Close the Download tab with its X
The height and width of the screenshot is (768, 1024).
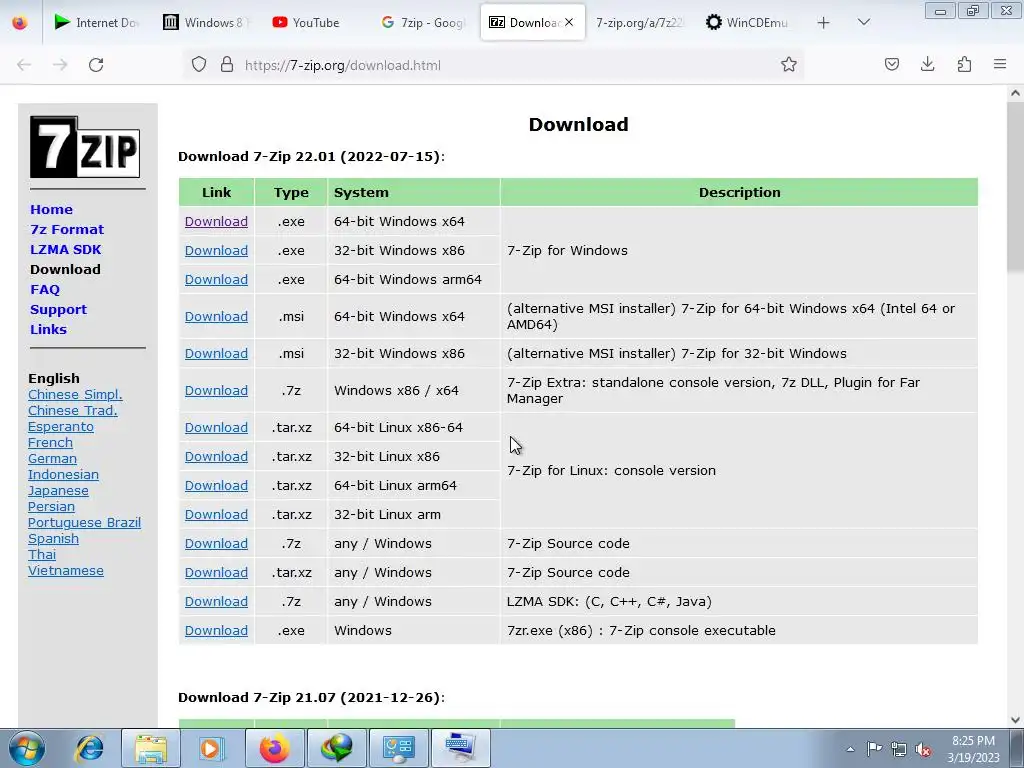pyautogui.click(x=569, y=22)
